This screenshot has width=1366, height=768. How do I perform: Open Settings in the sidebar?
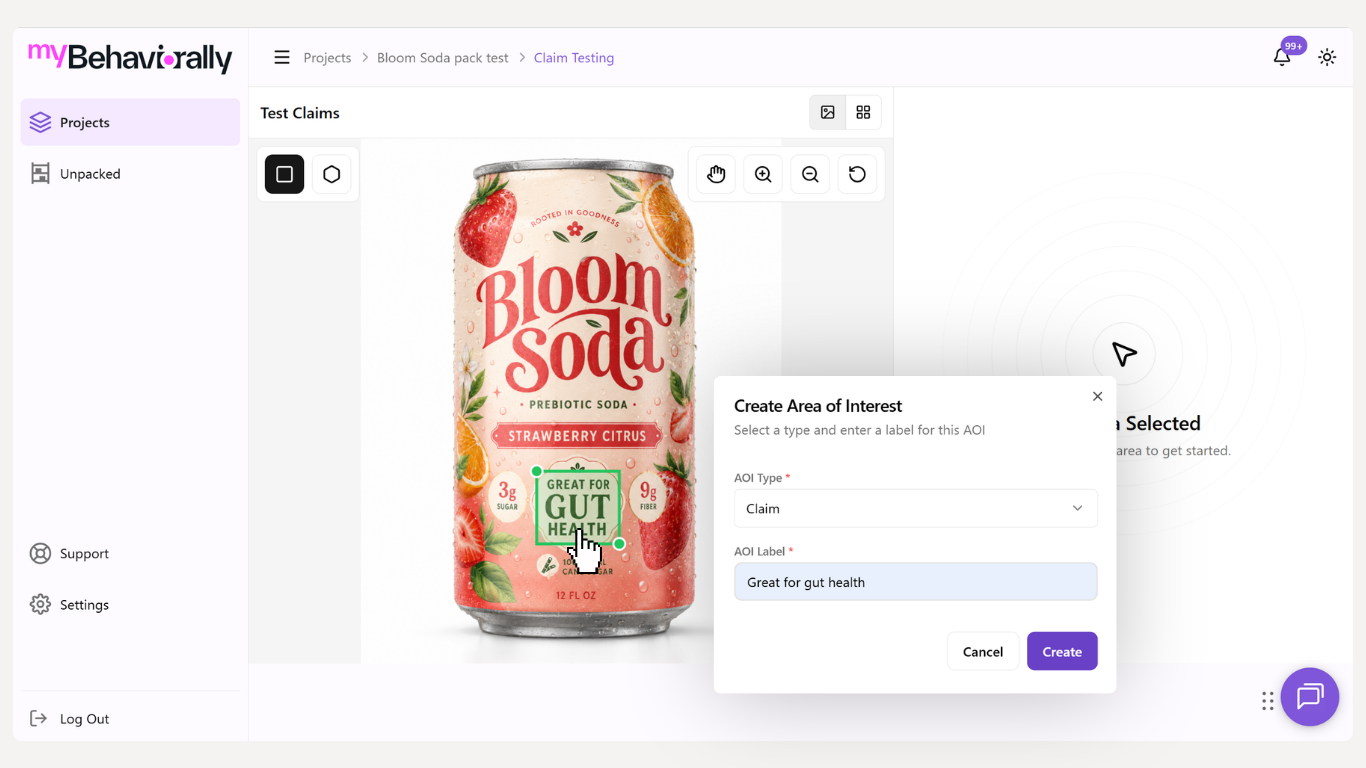pyautogui.click(x=130, y=605)
